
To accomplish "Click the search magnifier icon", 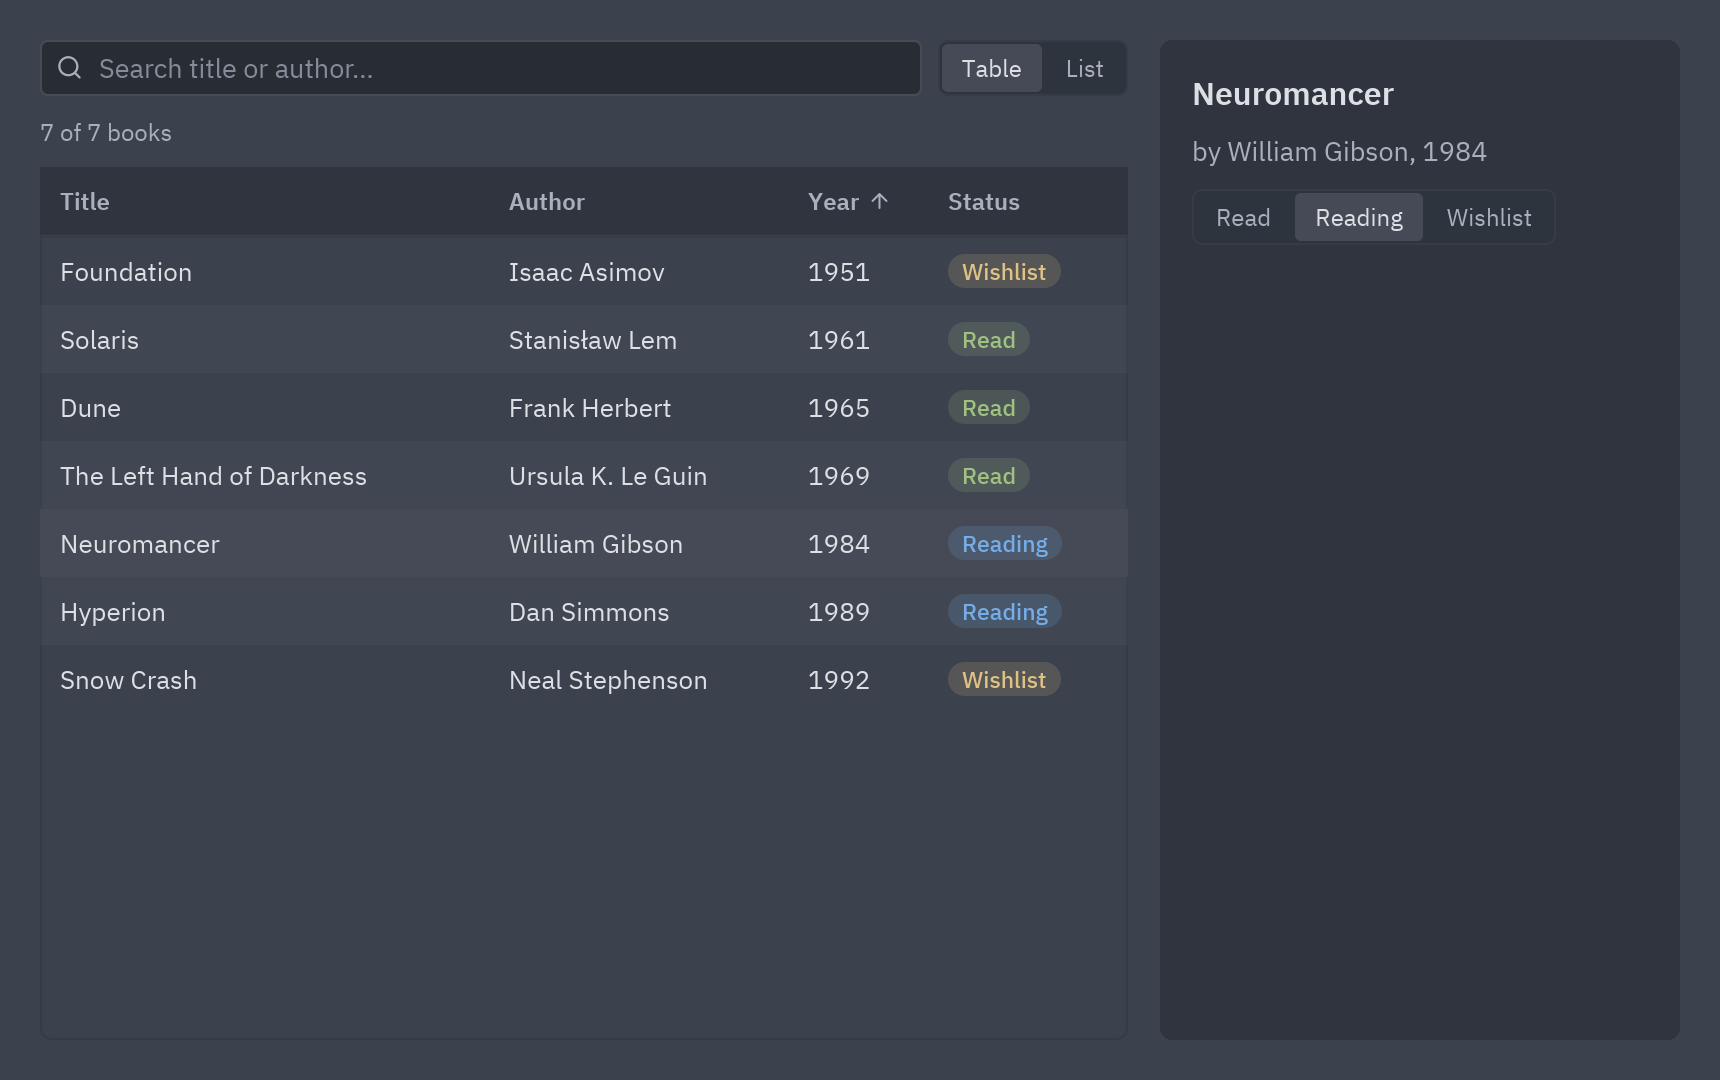I will tap(69, 68).
